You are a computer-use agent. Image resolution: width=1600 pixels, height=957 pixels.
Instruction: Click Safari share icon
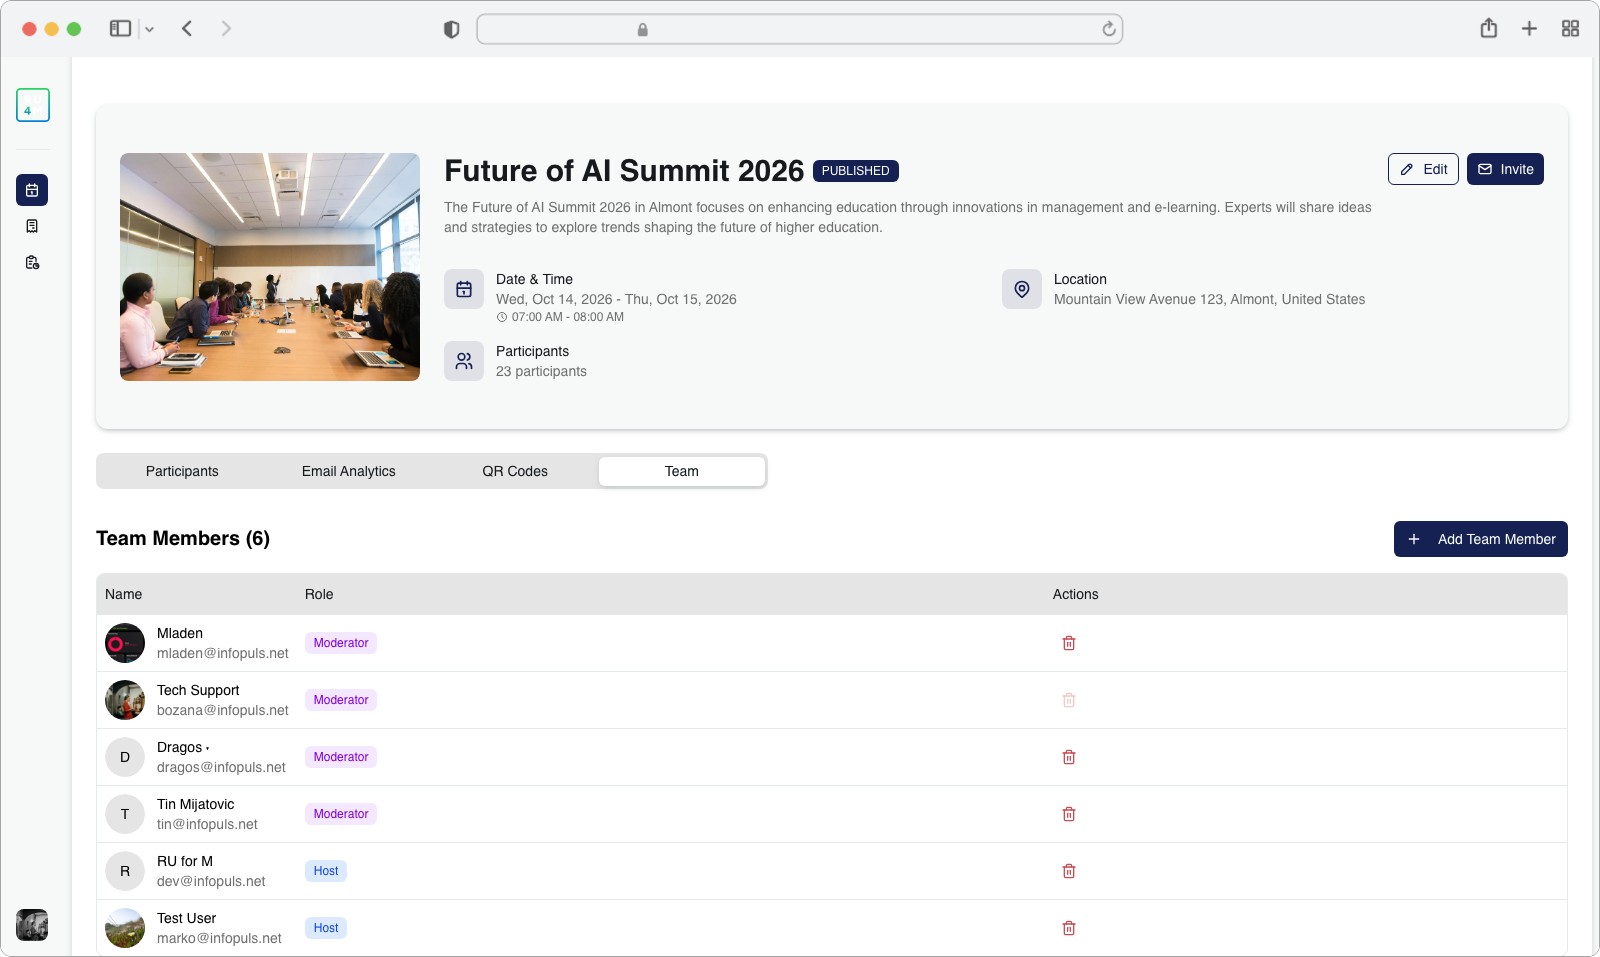pos(1488,29)
